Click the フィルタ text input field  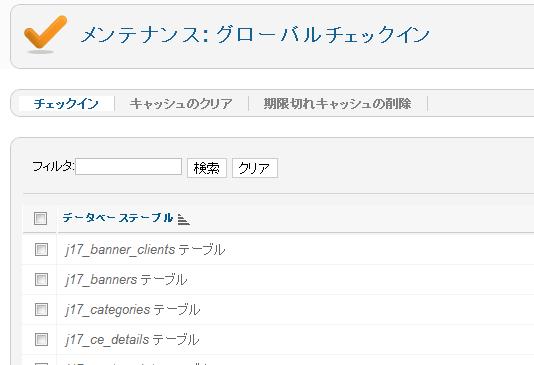[128, 166]
